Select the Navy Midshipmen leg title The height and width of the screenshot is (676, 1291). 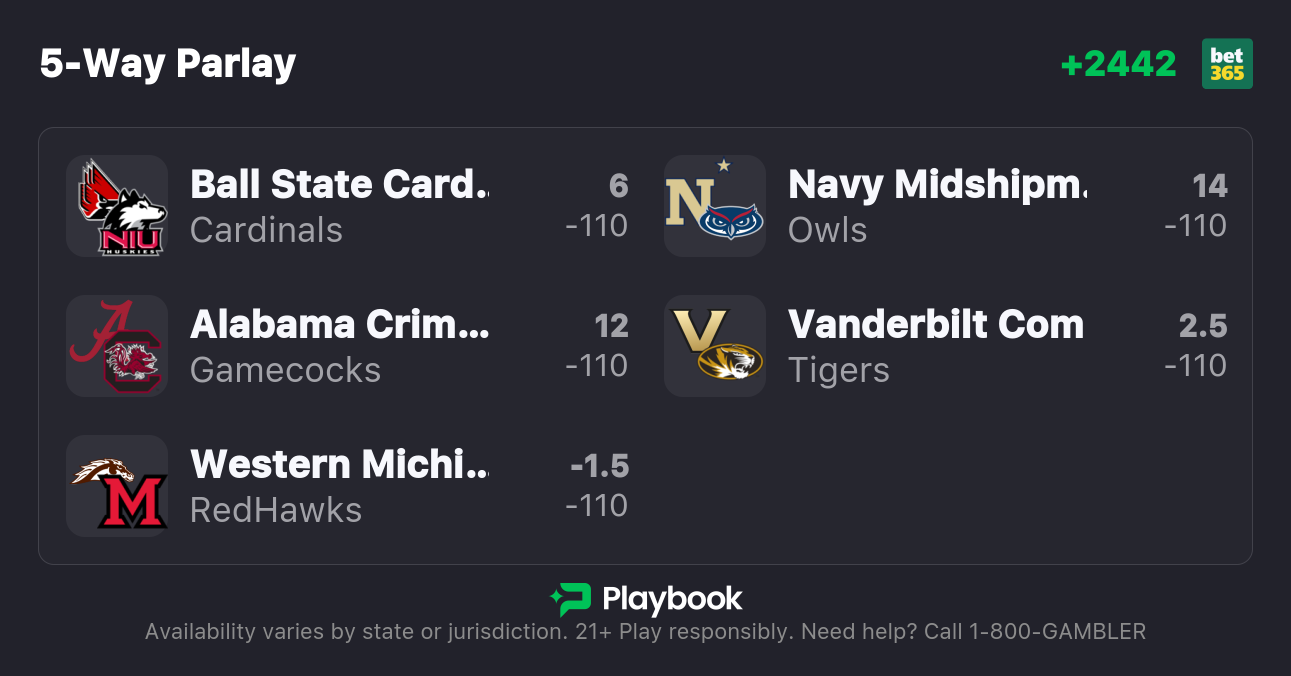click(x=937, y=185)
